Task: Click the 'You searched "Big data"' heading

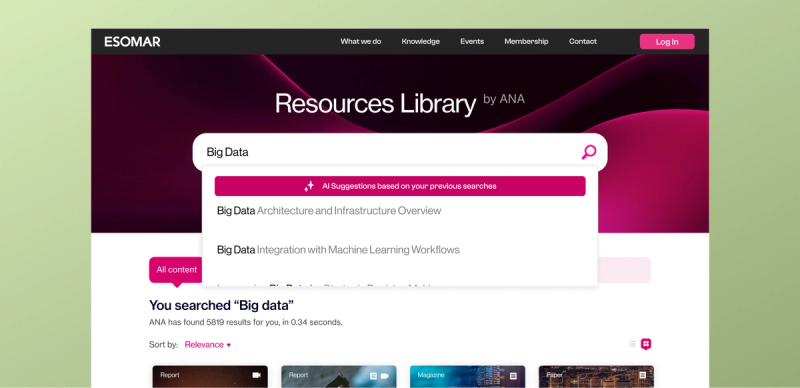Action: (x=221, y=306)
